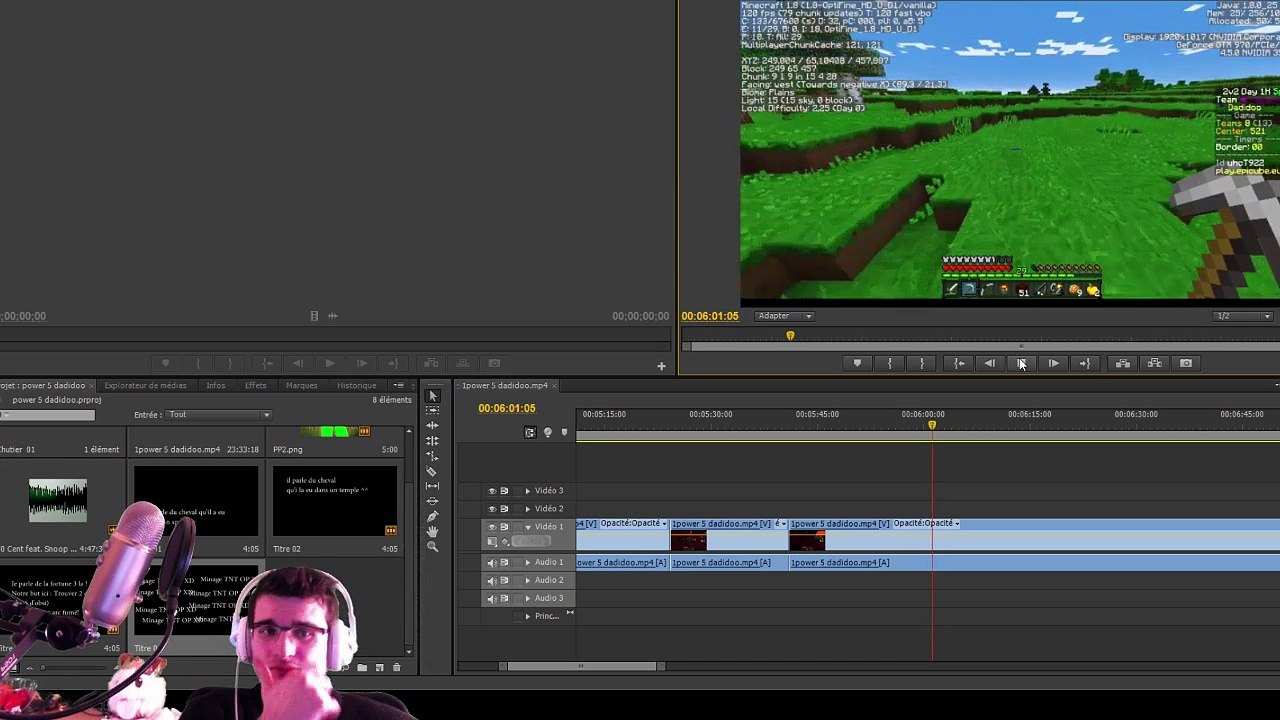Hide the Vidéo 2 track with its eye

(x=492, y=509)
